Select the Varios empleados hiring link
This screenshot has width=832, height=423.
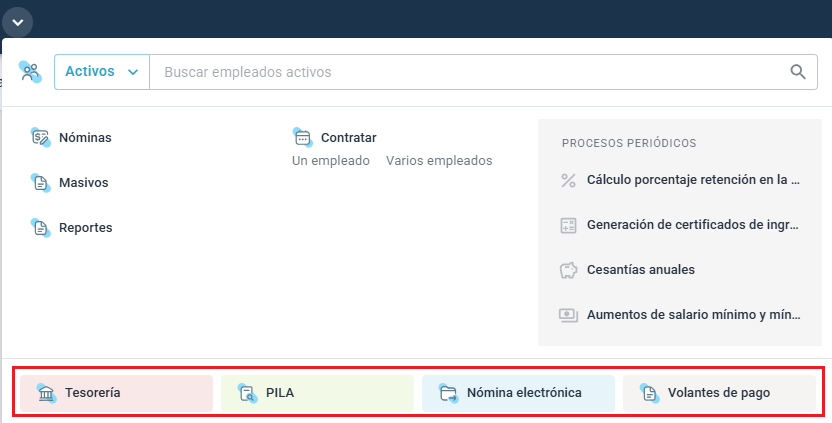pyautogui.click(x=438, y=161)
